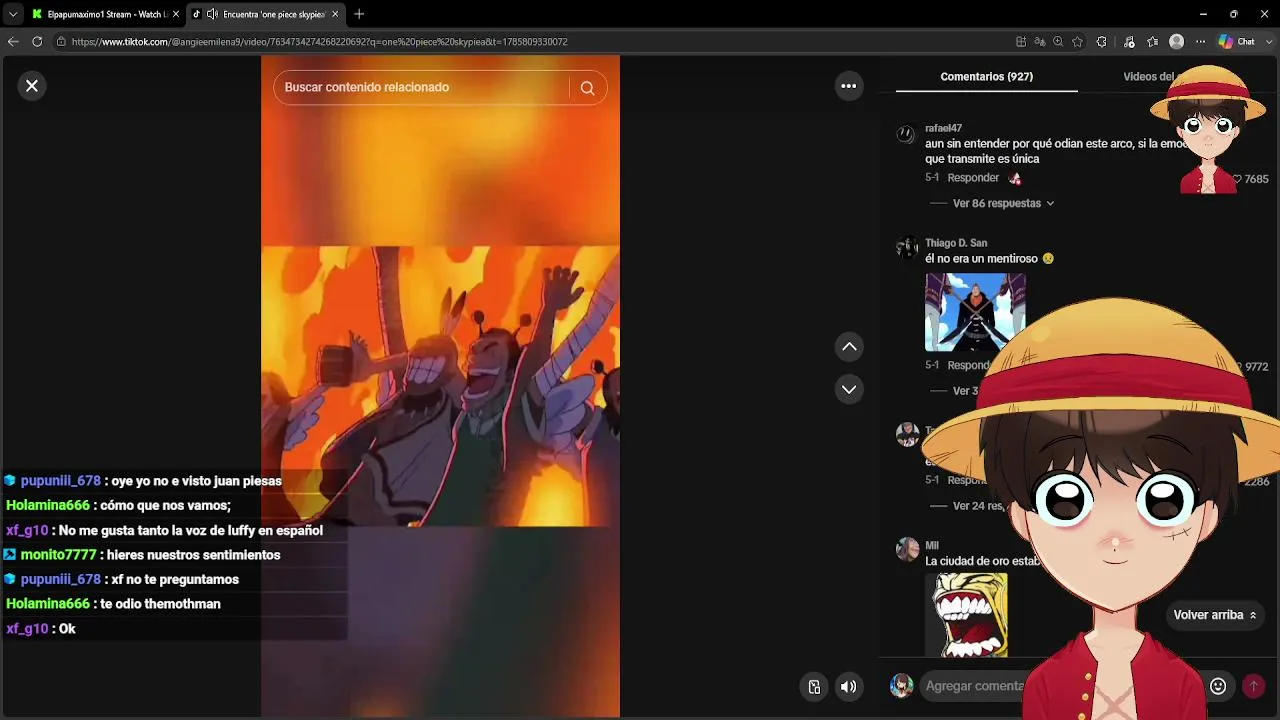The image size is (1280, 720).
Task: Open Mil's profile name
Action: point(932,545)
